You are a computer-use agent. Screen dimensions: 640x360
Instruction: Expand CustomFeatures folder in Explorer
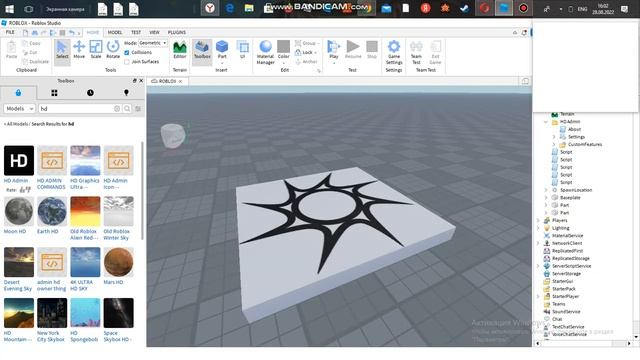pos(554,144)
